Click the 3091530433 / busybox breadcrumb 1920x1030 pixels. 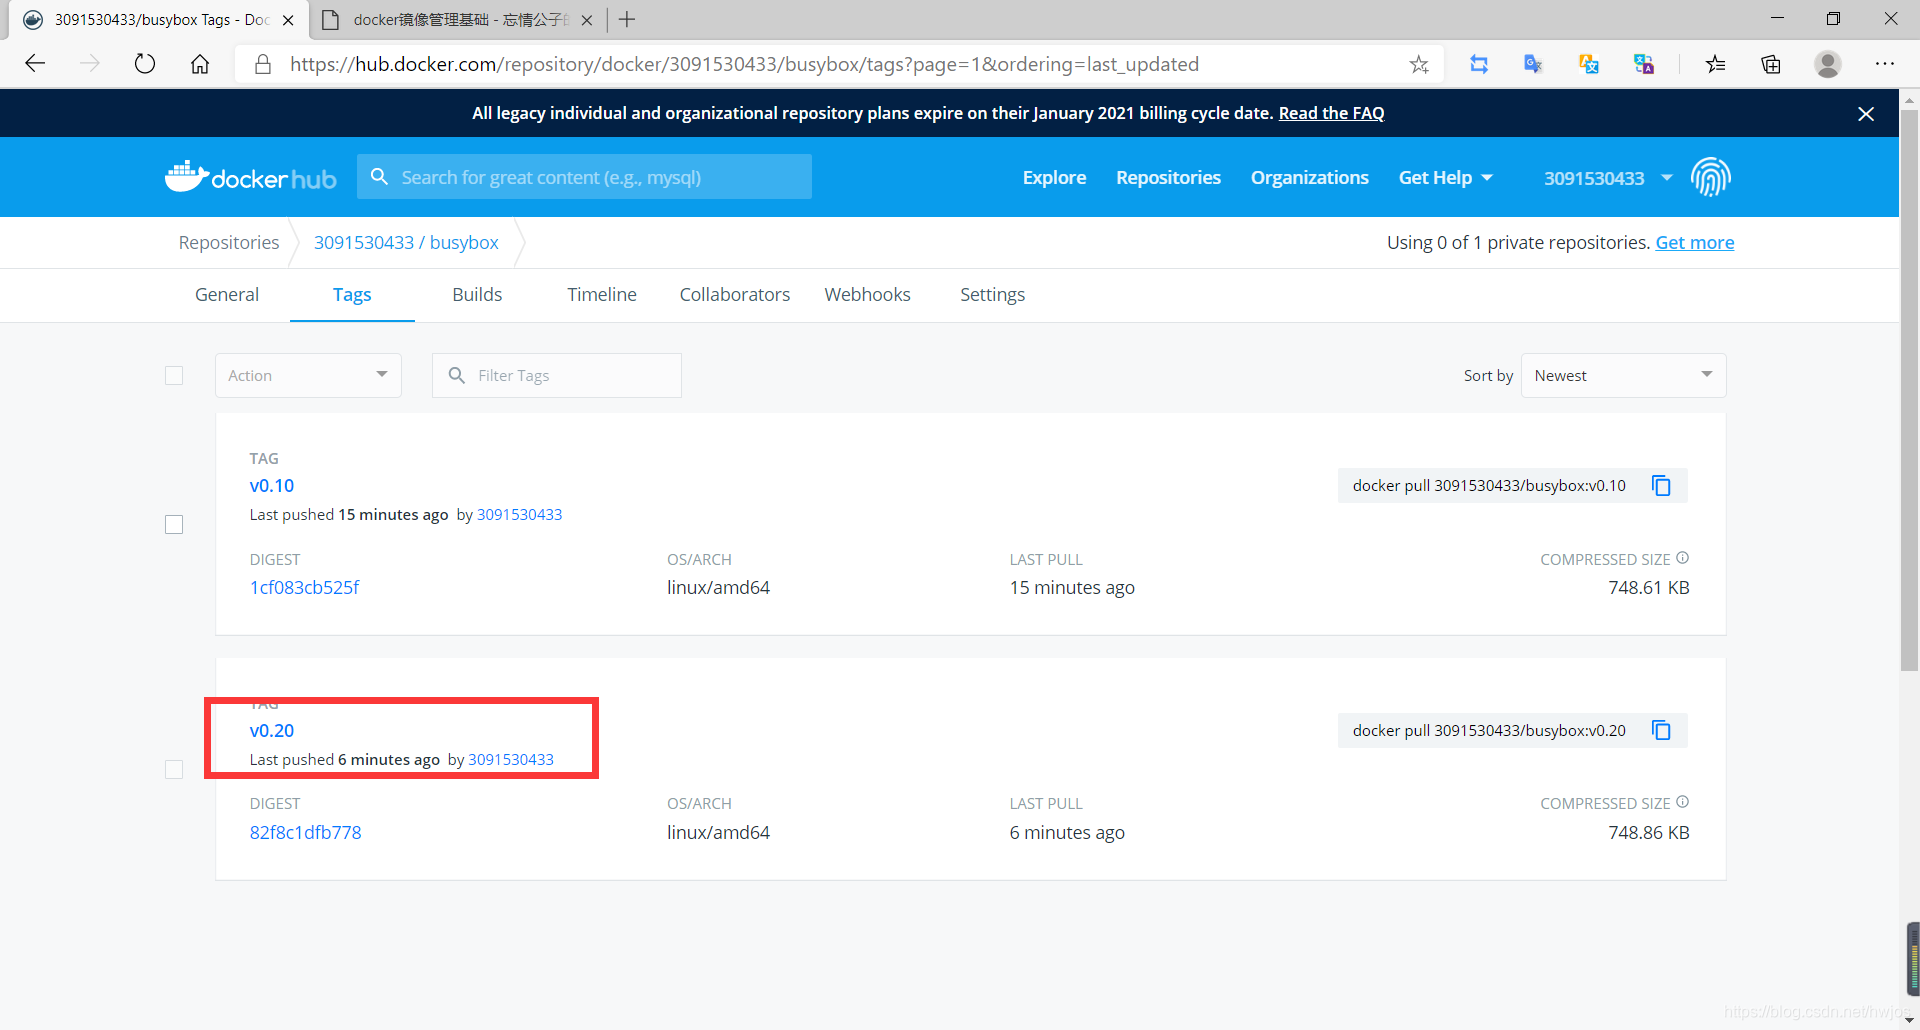[x=406, y=242]
